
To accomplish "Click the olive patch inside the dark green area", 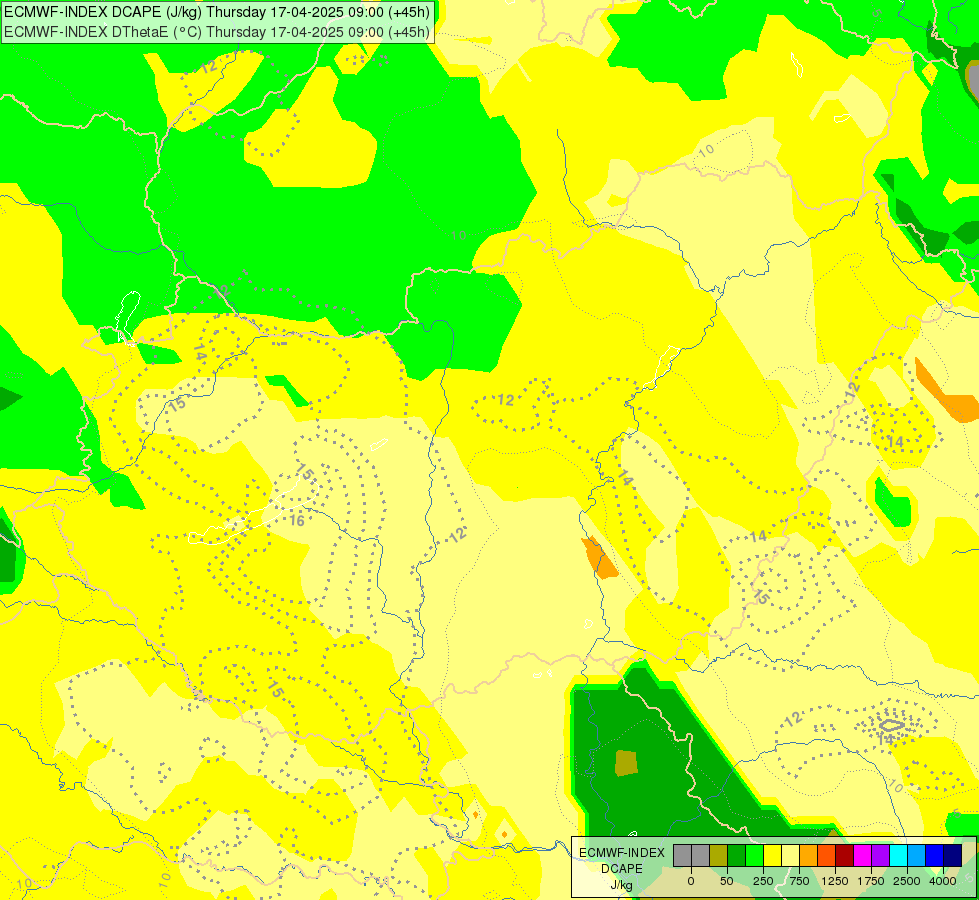I will [x=626, y=763].
